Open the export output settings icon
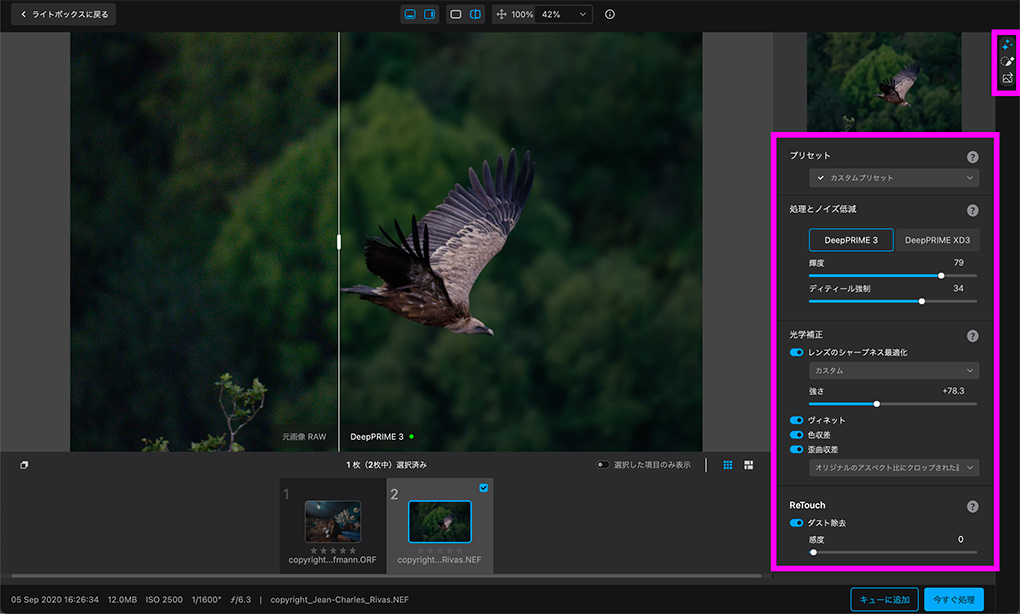1020x614 pixels. coord(1007,79)
